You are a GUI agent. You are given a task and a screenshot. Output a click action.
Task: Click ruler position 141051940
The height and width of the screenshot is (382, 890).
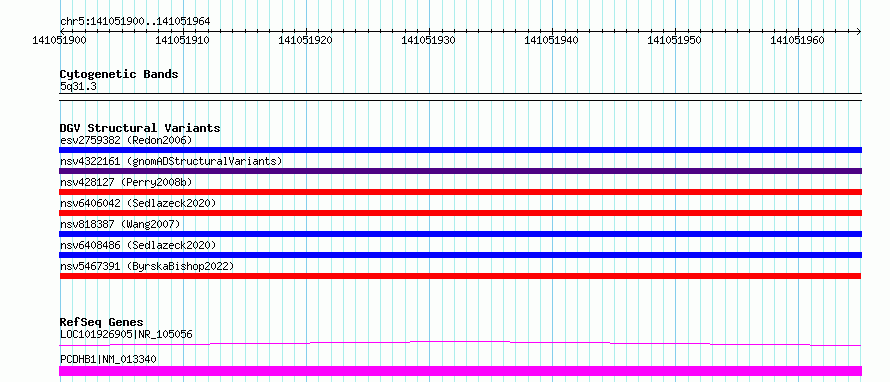552,41
